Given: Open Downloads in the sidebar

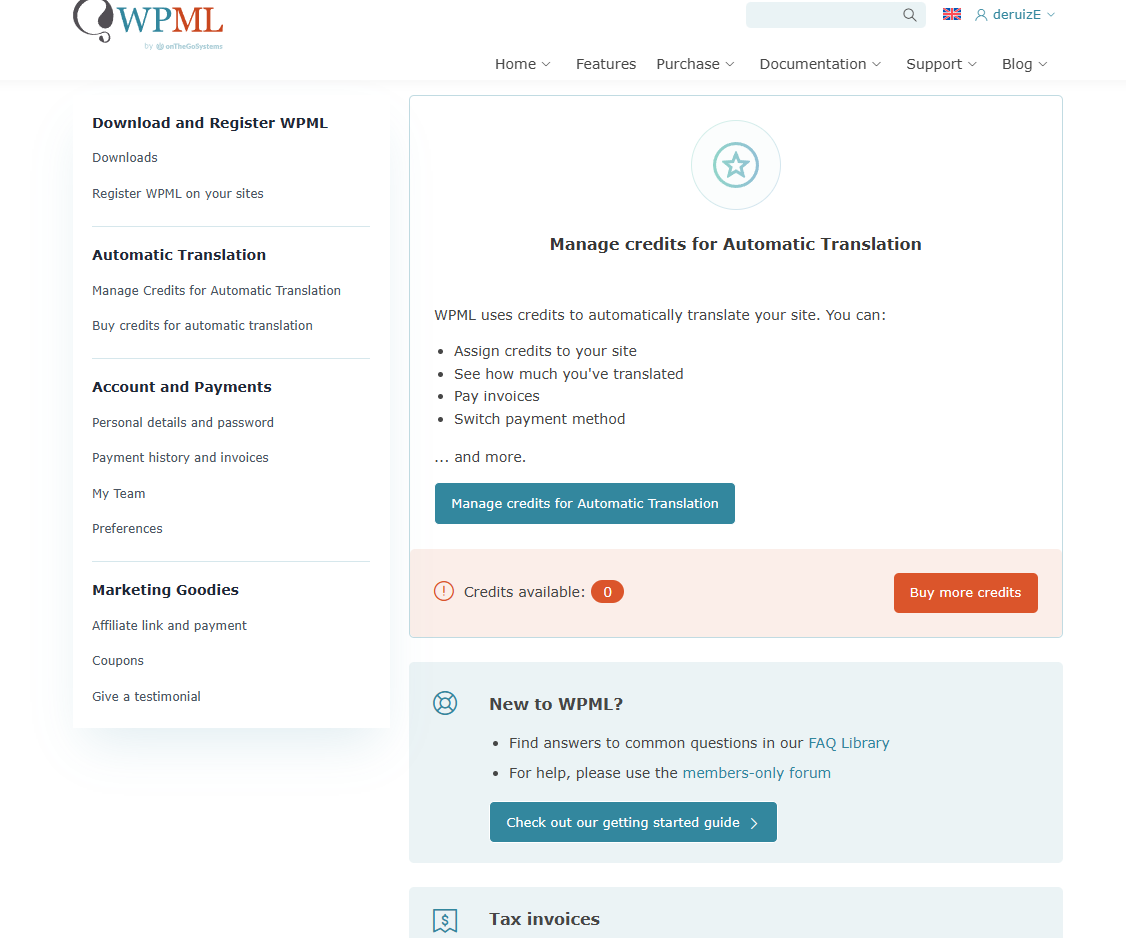Looking at the screenshot, I should tap(125, 157).
